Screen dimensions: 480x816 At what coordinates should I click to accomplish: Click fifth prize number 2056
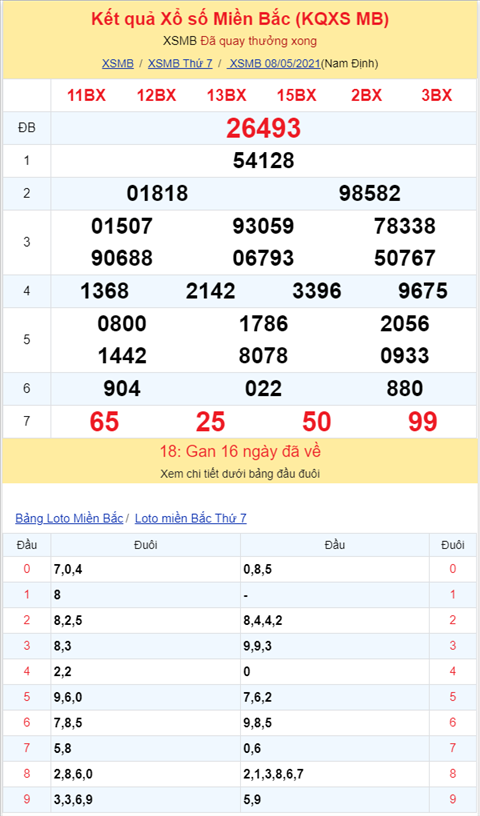(405, 324)
